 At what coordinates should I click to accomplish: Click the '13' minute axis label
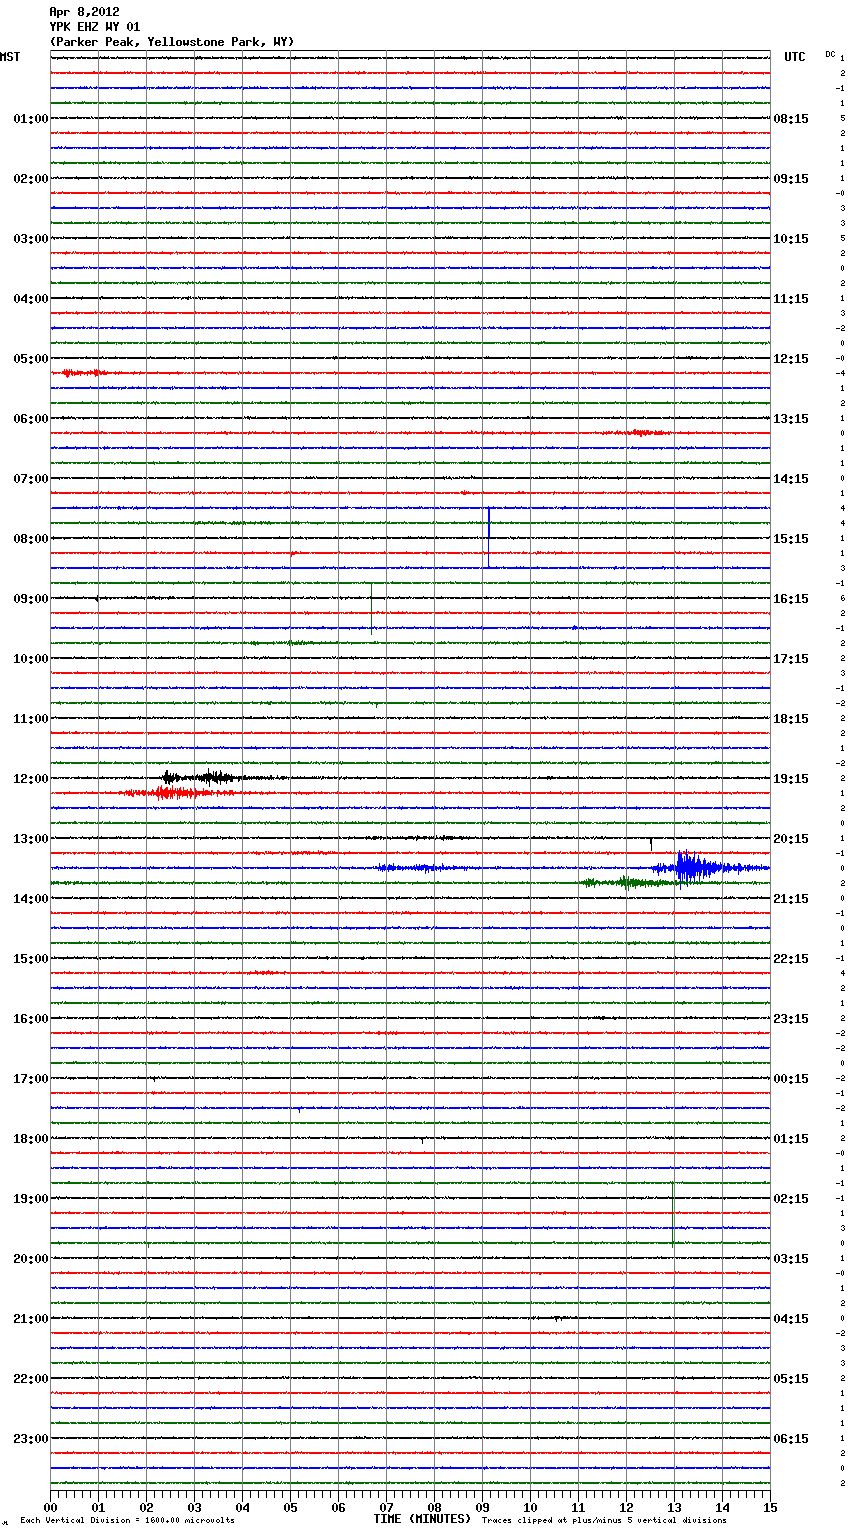pos(674,1507)
